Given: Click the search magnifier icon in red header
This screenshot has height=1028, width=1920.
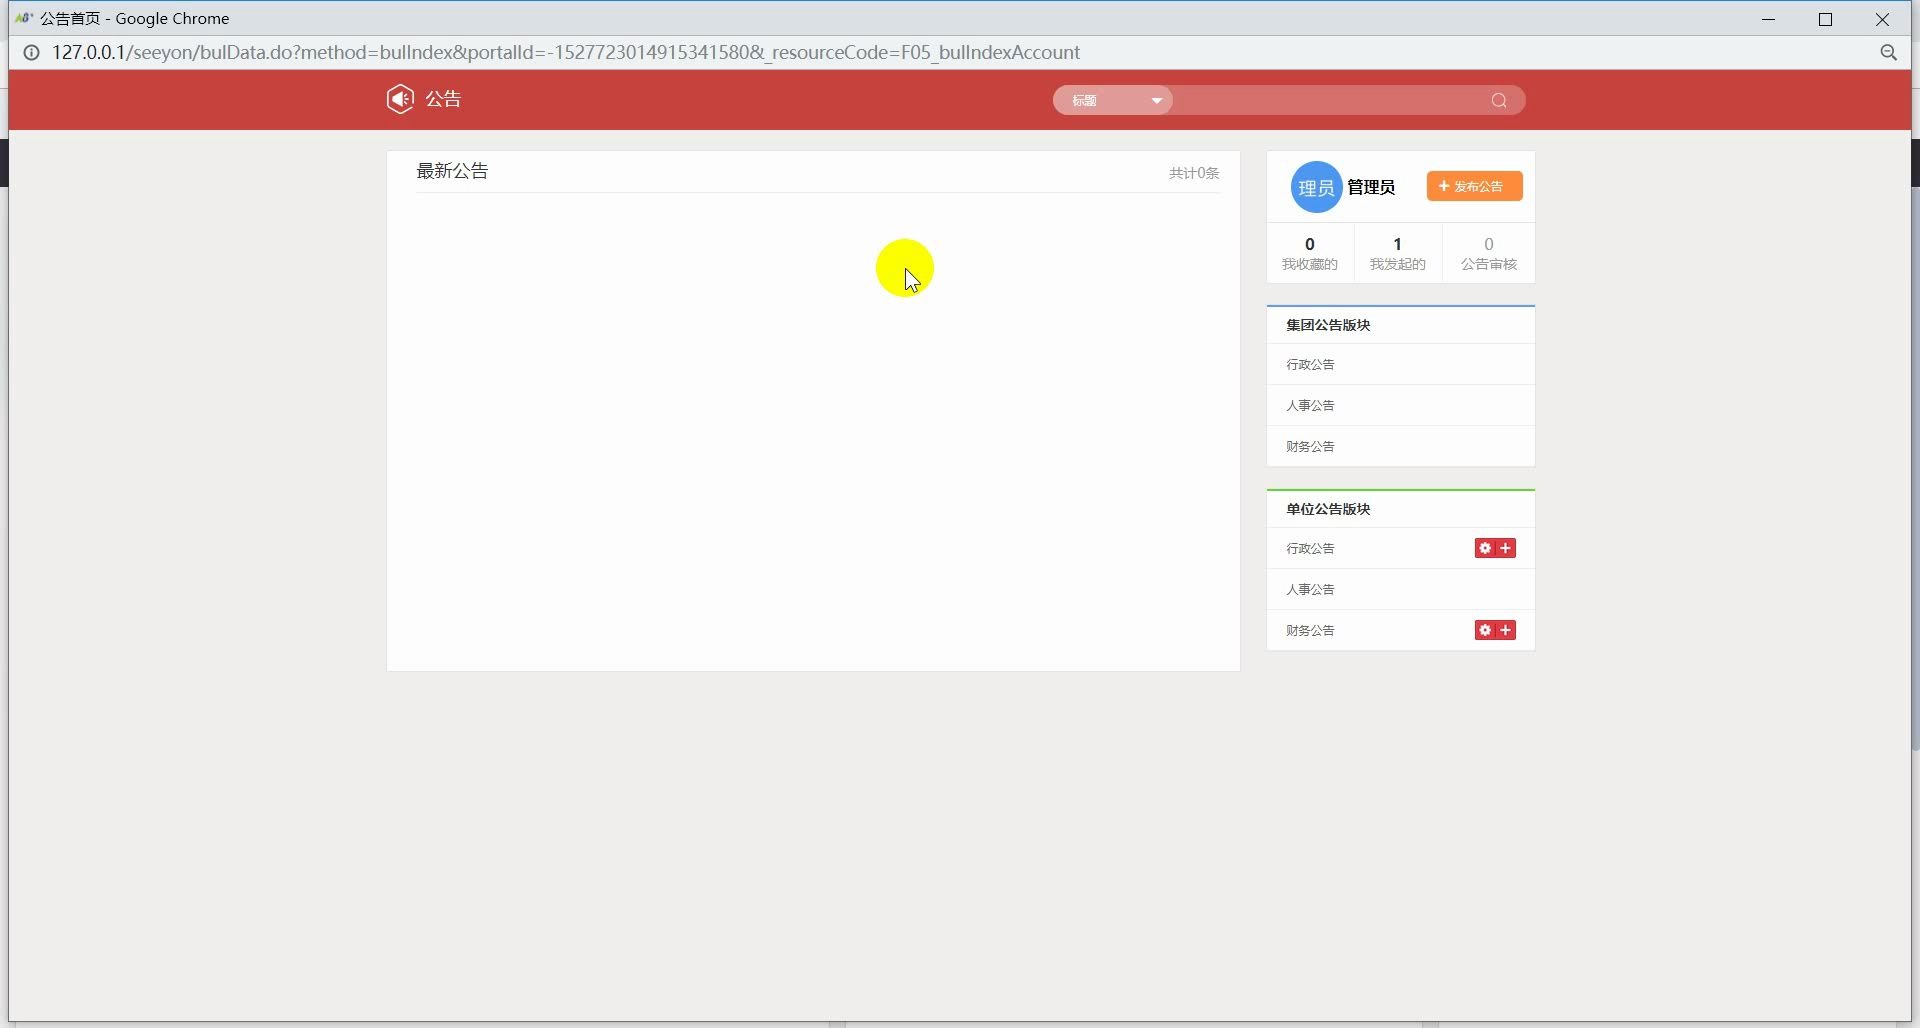Looking at the screenshot, I should (1499, 100).
